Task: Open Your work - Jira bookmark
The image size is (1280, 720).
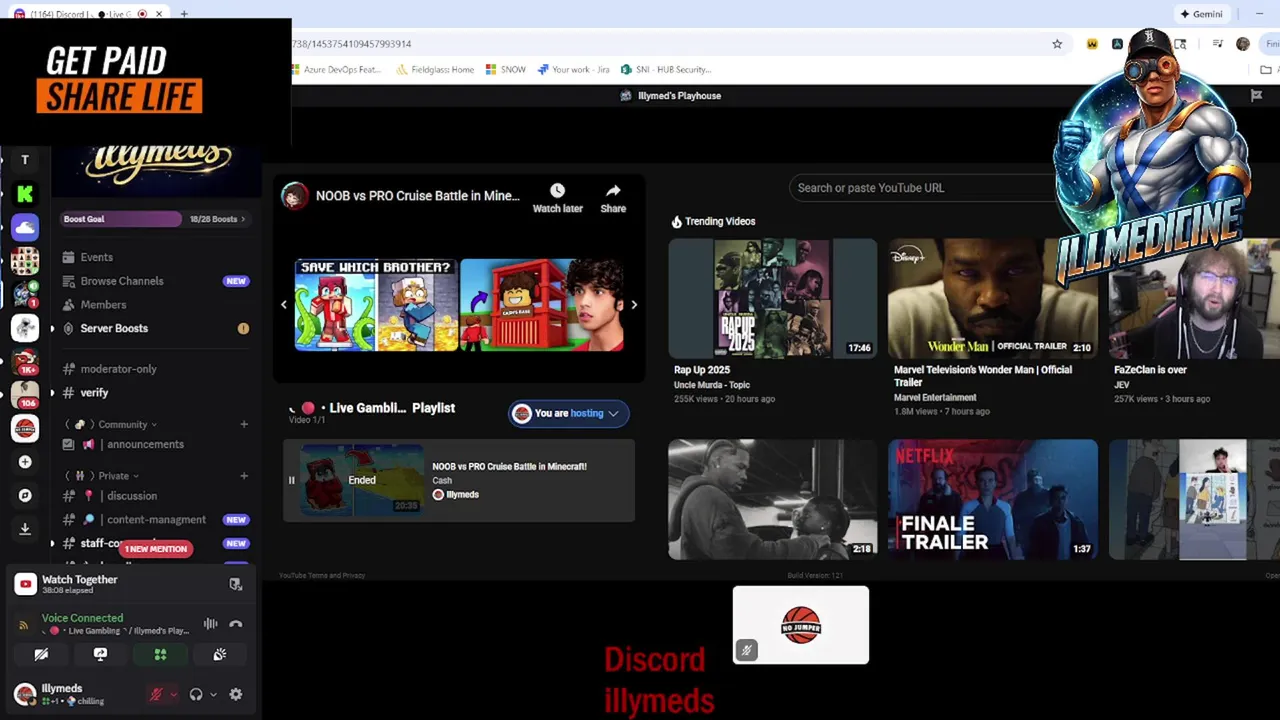Action: (573, 70)
